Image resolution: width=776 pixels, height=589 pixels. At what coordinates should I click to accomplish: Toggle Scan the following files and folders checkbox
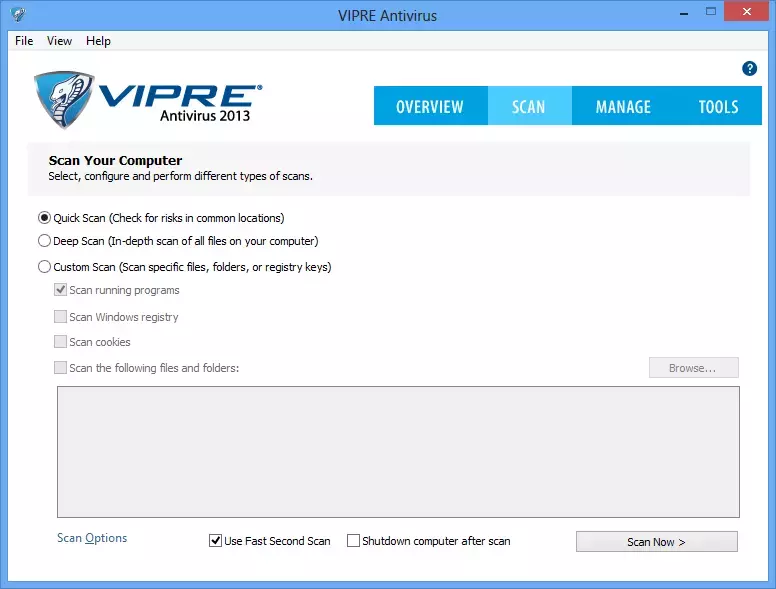tap(60, 368)
